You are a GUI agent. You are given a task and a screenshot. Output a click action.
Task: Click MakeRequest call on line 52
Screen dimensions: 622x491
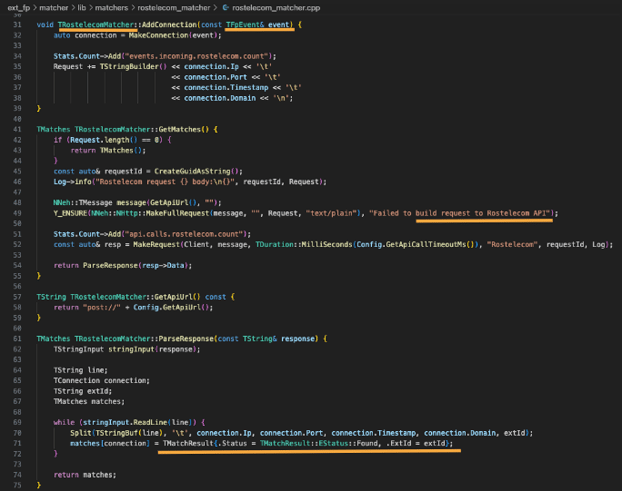click(156, 245)
